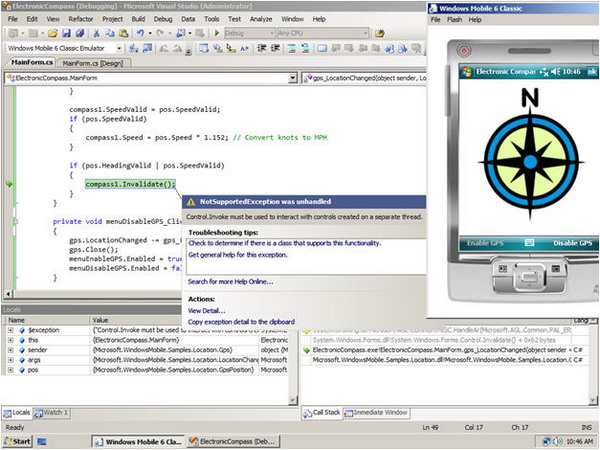Viewport: 600px width, 450px height.
Task: Open the Any CPU platform dropdown
Action: (x=366, y=33)
